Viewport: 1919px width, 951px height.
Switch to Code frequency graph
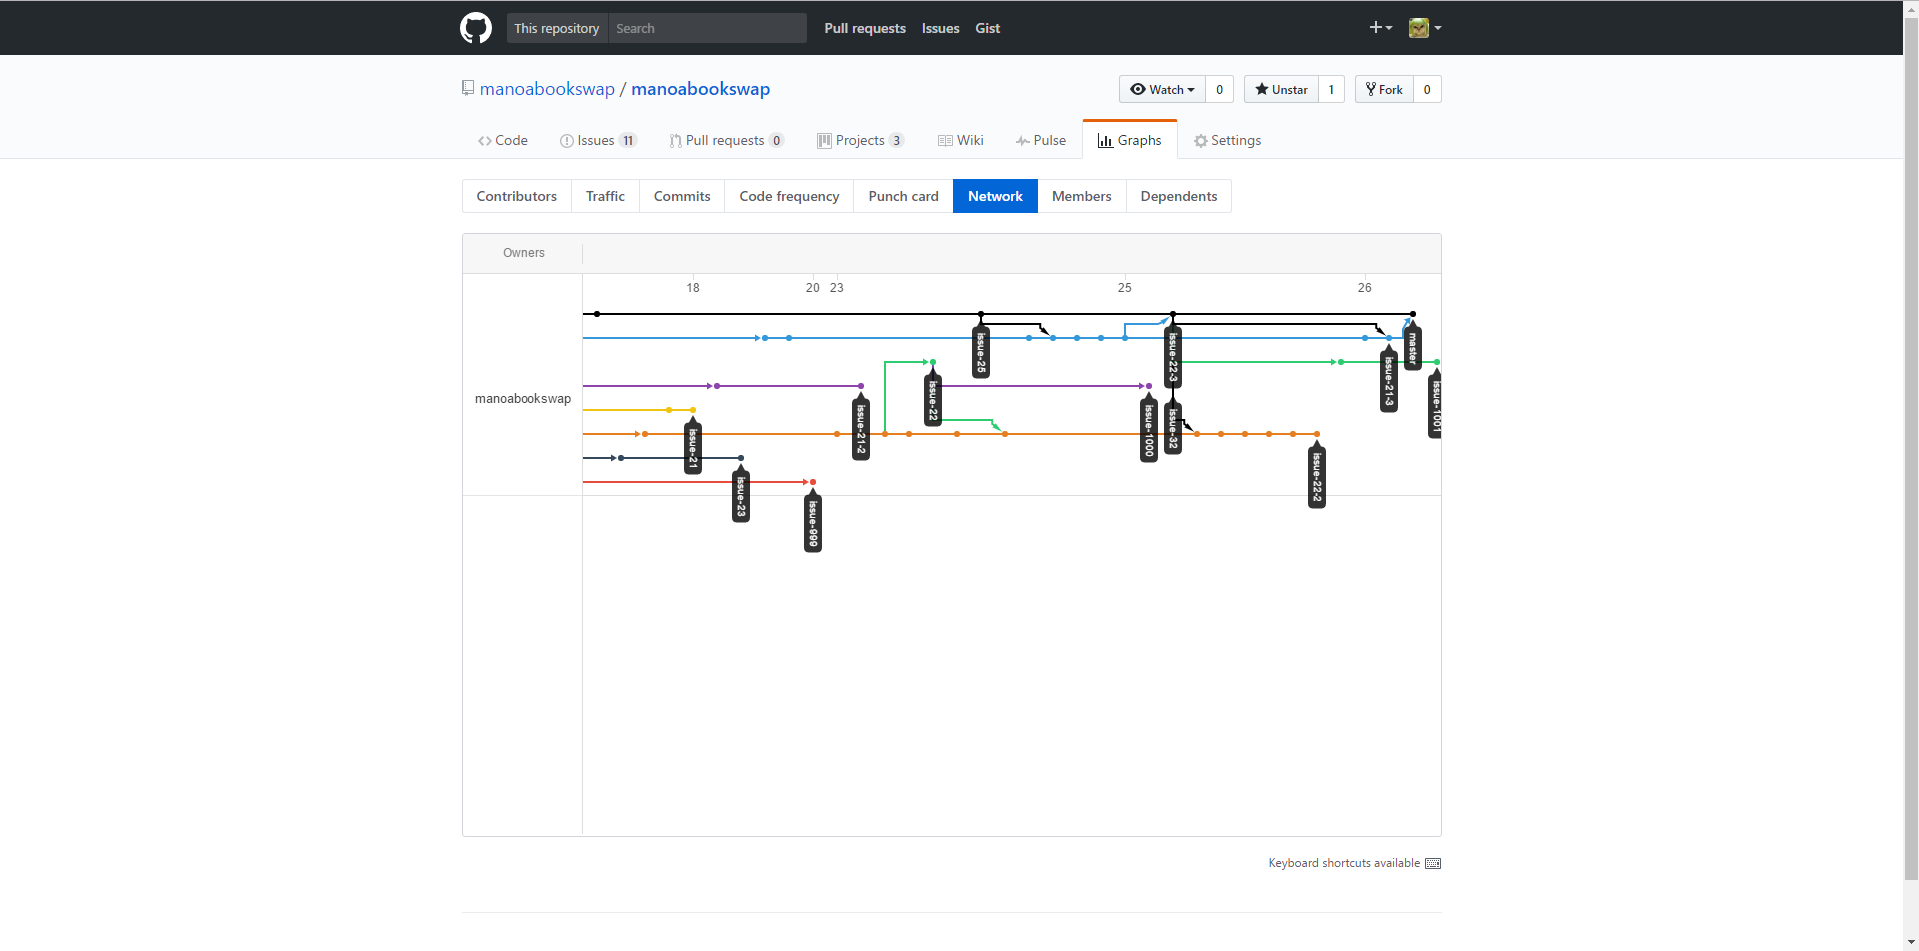tap(789, 196)
